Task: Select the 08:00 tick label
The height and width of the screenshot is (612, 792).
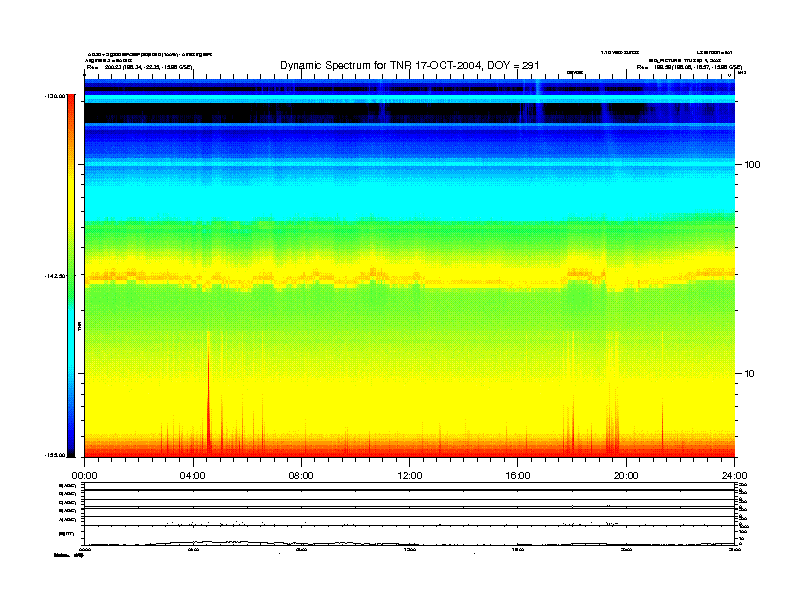Action: [301, 476]
